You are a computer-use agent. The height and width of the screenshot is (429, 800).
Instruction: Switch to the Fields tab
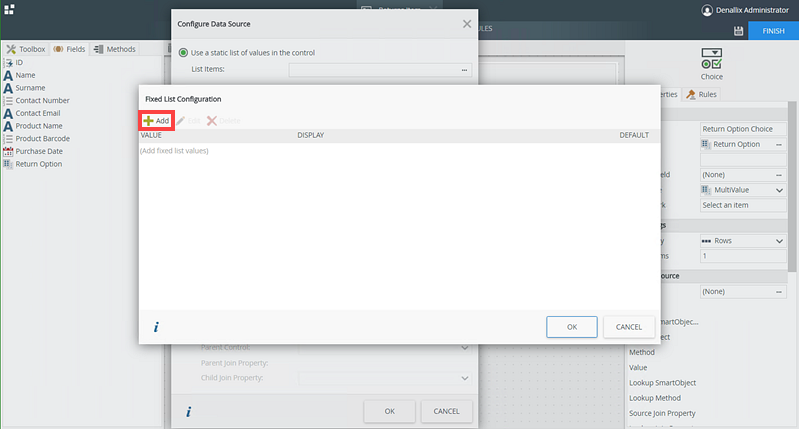point(69,49)
